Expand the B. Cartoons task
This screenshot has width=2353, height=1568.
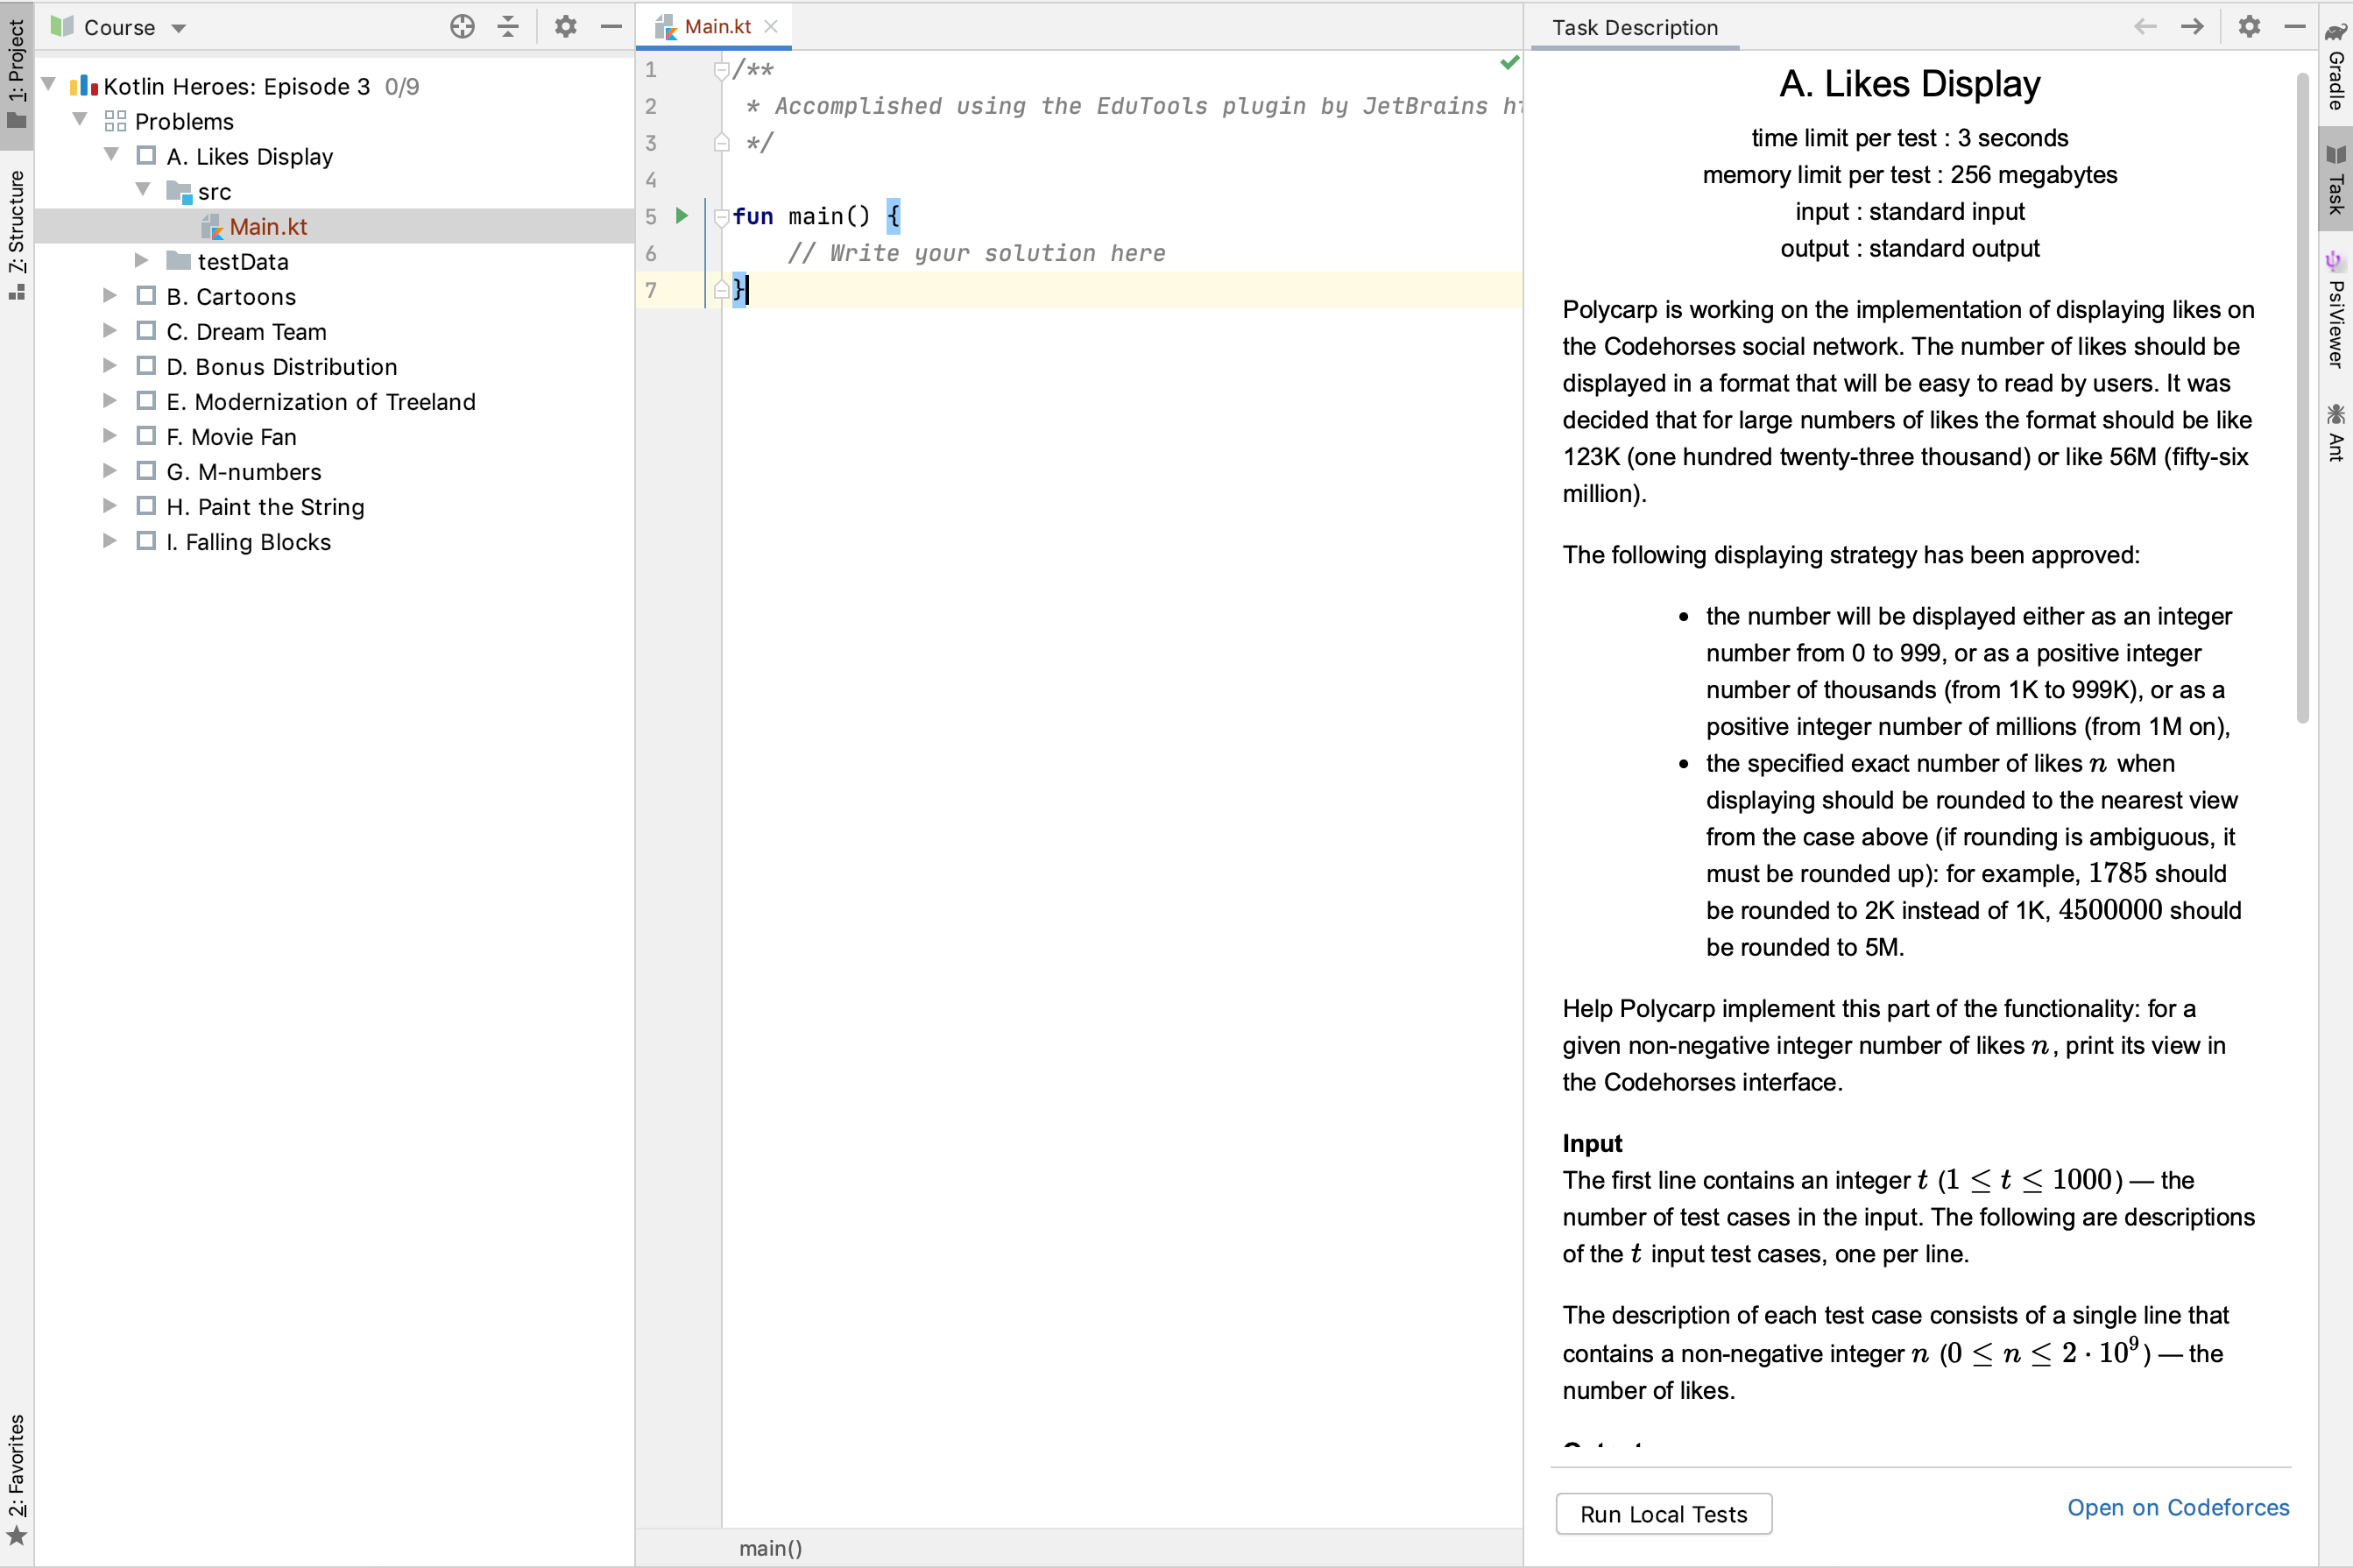(x=110, y=296)
